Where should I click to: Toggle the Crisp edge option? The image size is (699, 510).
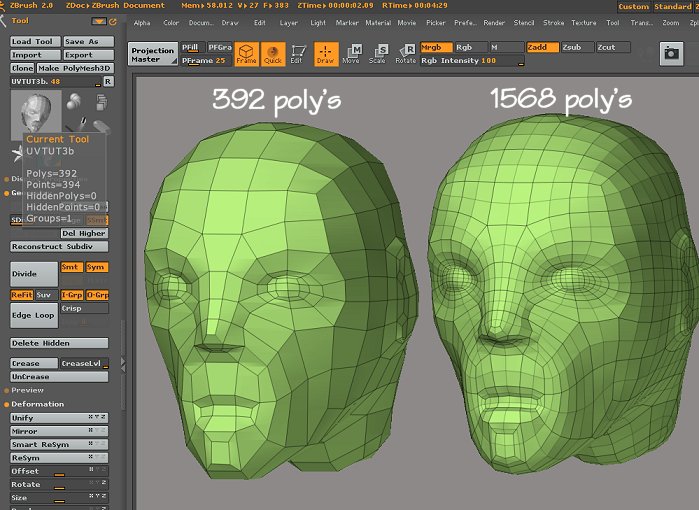coord(85,308)
